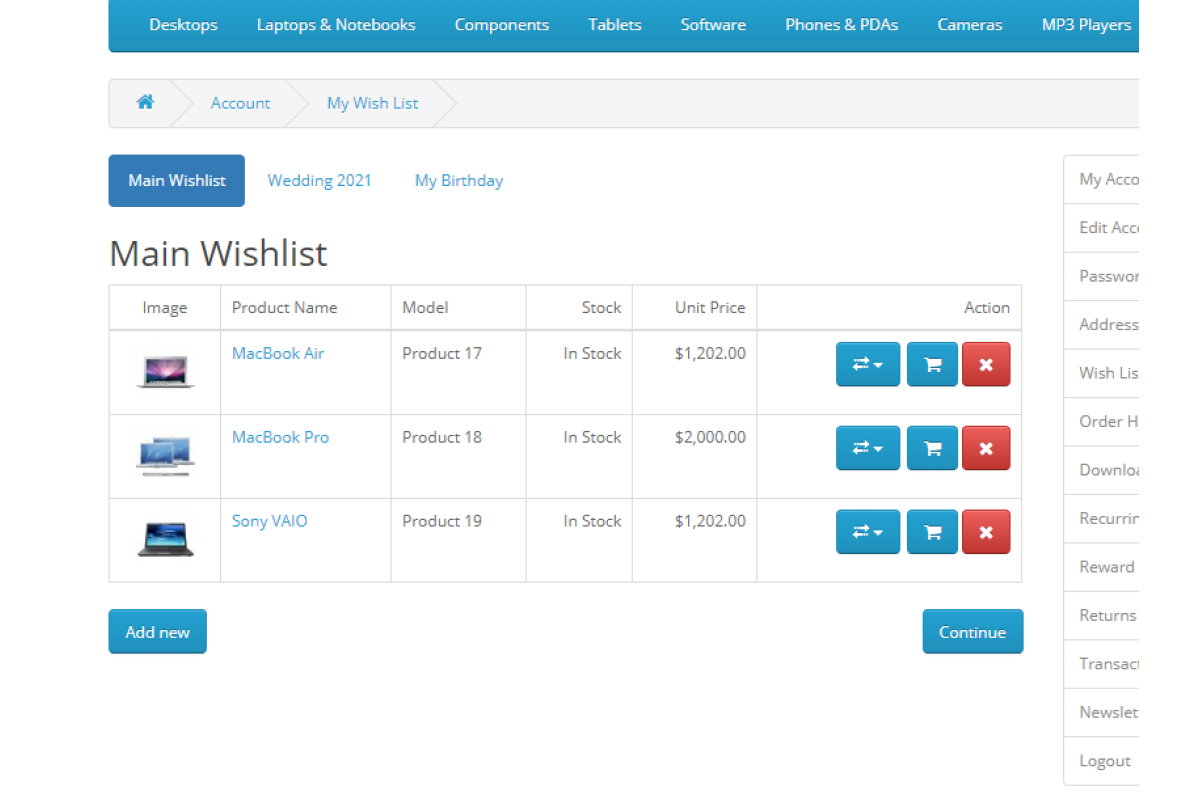Click Logout in the sidebar

tap(1104, 761)
